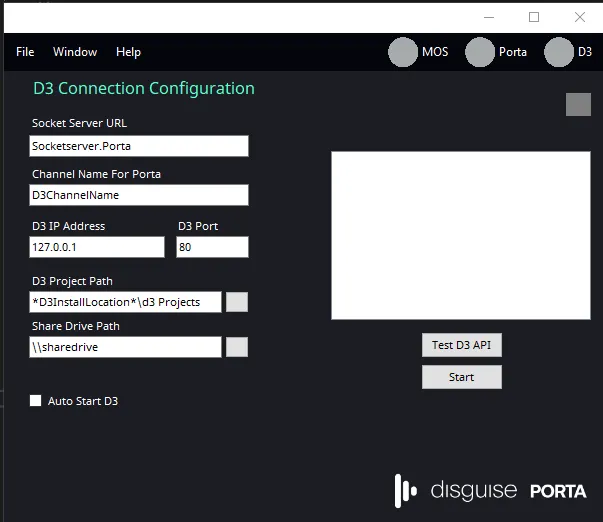The height and width of the screenshot is (522, 603).
Task: Click the D3 Port label
Action: [x=198, y=226]
